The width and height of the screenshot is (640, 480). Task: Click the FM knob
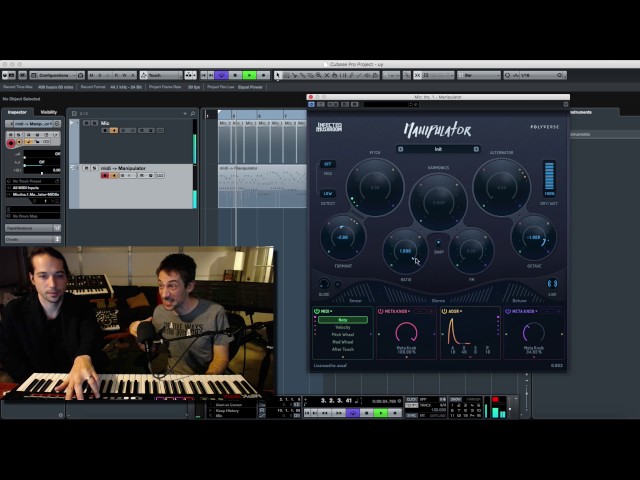coord(471,251)
